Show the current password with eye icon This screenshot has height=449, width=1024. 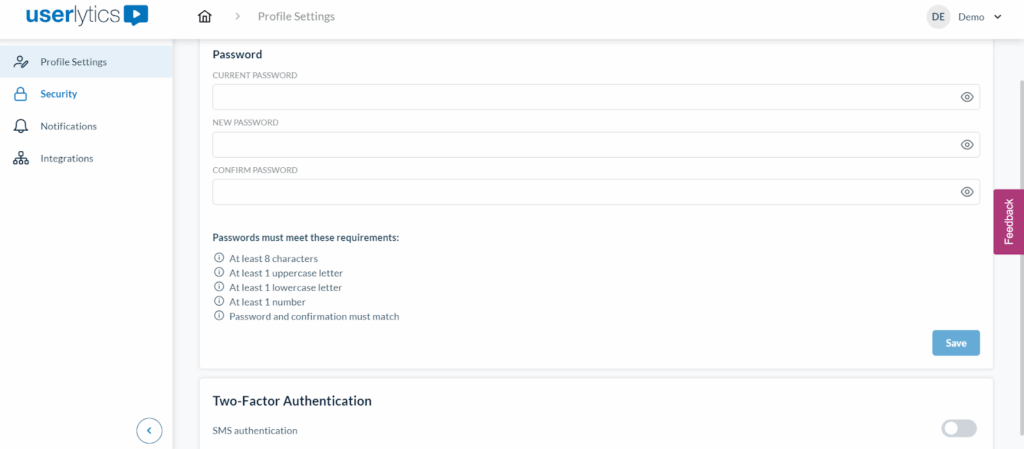[x=967, y=97]
